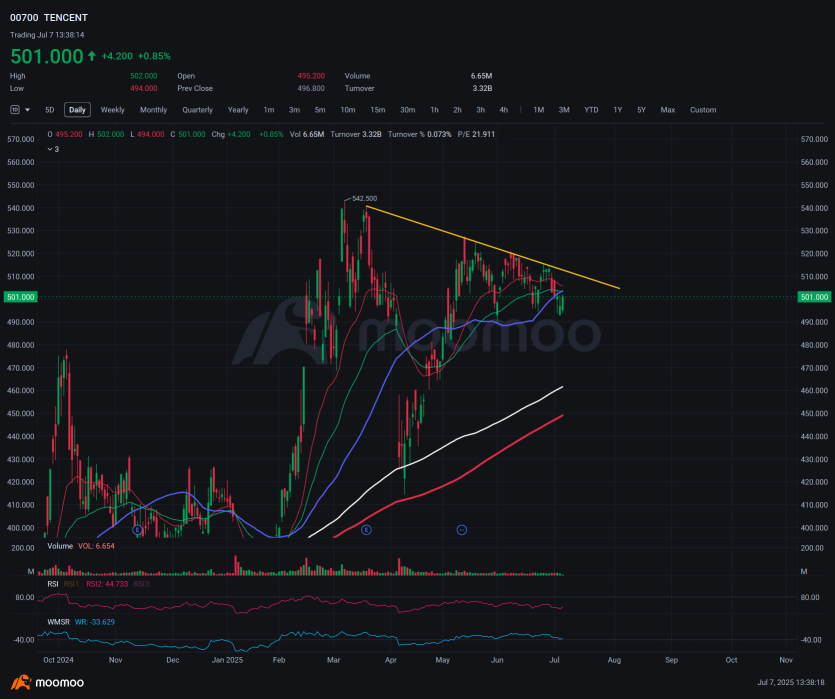
Task: Click the Volume 6.65M value in header
Action: (481, 76)
